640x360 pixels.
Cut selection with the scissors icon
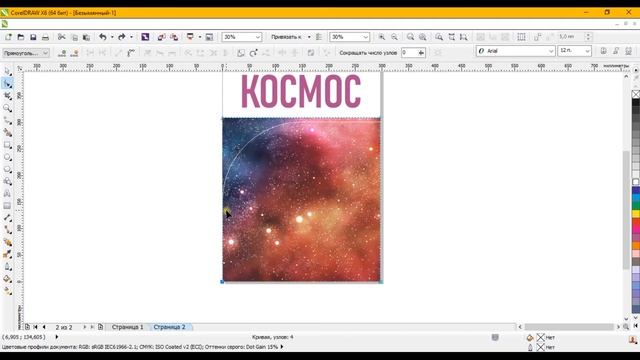62,37
